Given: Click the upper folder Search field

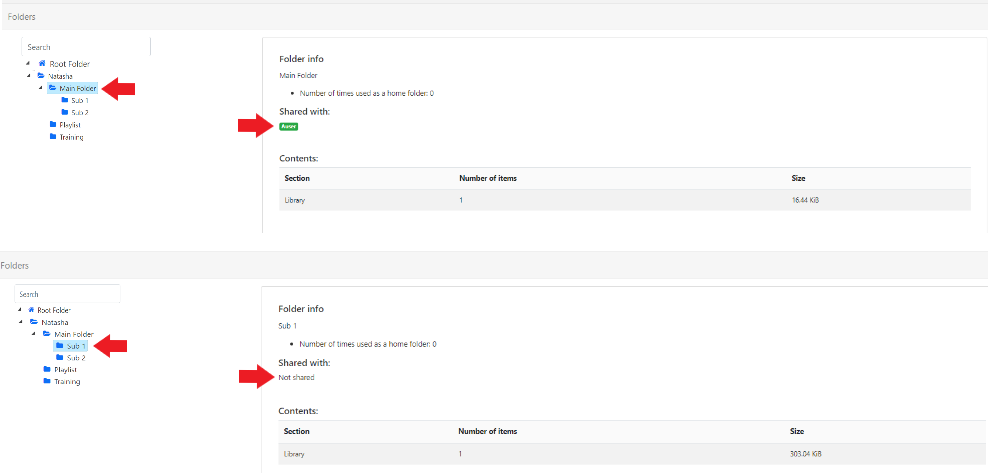Looking at the screenshot, I should (87, 47).
